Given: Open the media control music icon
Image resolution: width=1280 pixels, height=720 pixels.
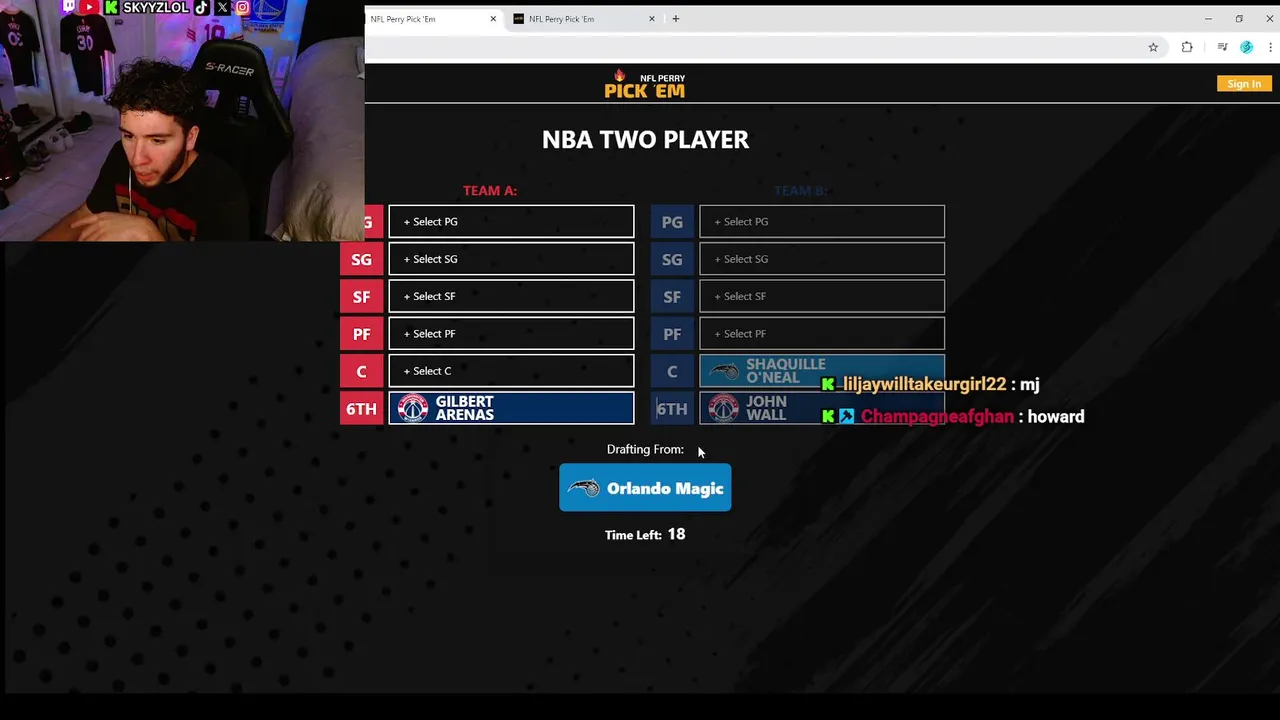Looking at the screenshot, I should tap(1222, 47).
